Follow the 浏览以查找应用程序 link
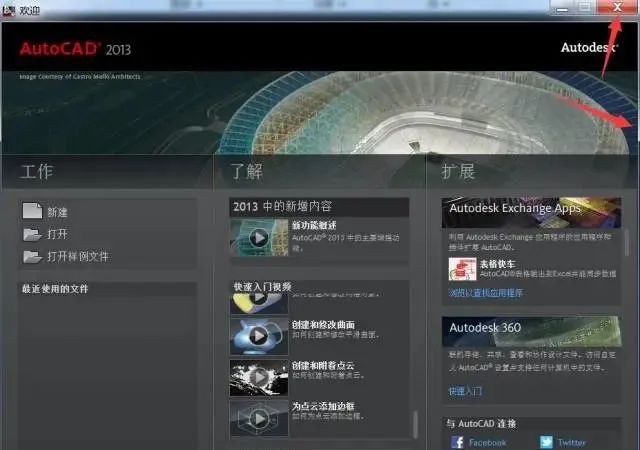 (x=485, y=293)
